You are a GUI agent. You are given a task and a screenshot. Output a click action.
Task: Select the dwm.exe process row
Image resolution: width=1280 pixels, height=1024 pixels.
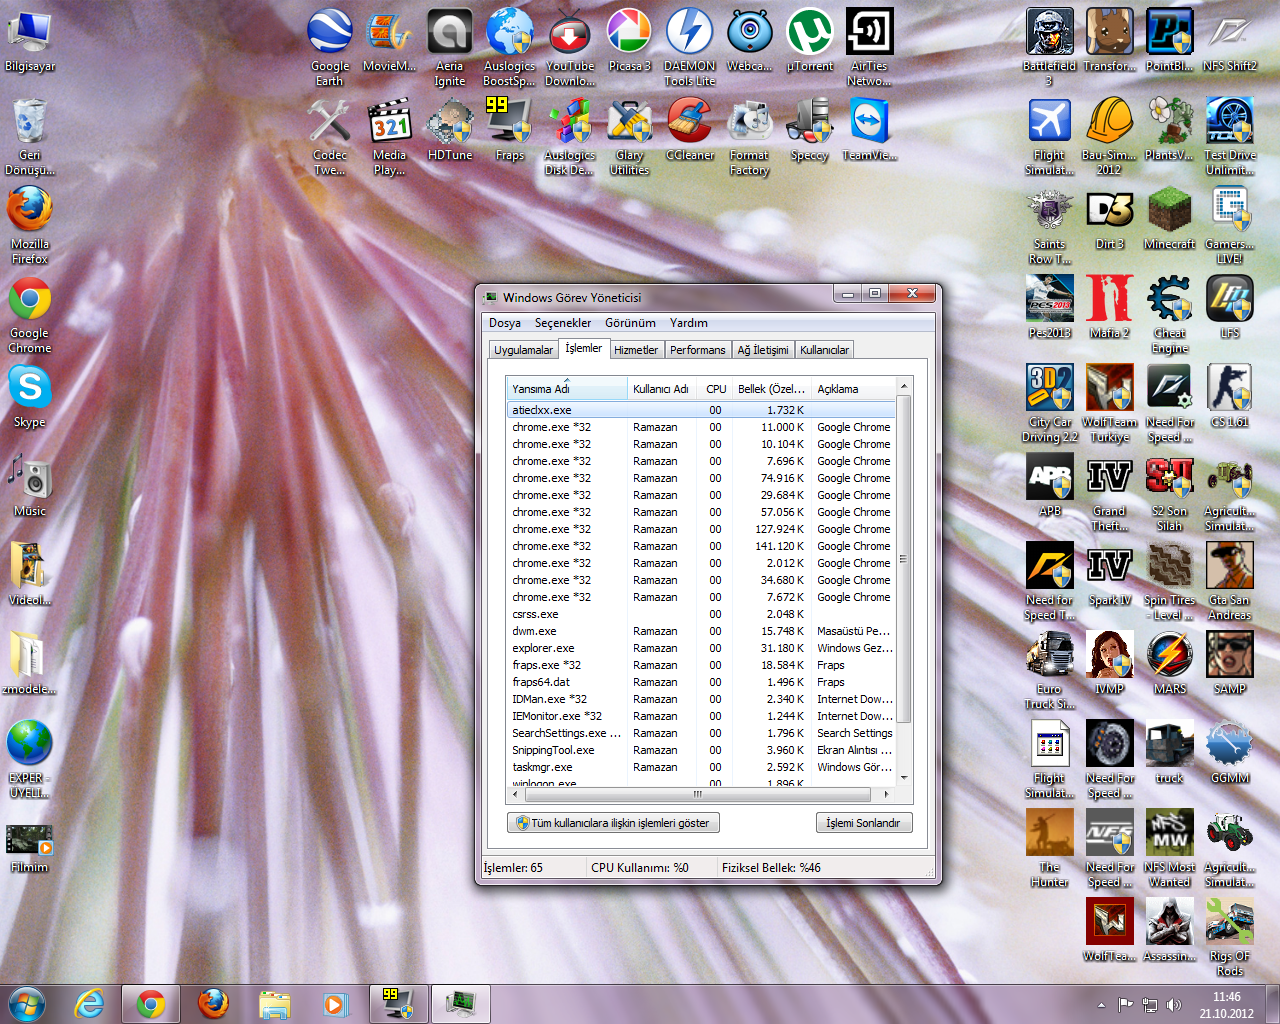coord(701,631)
